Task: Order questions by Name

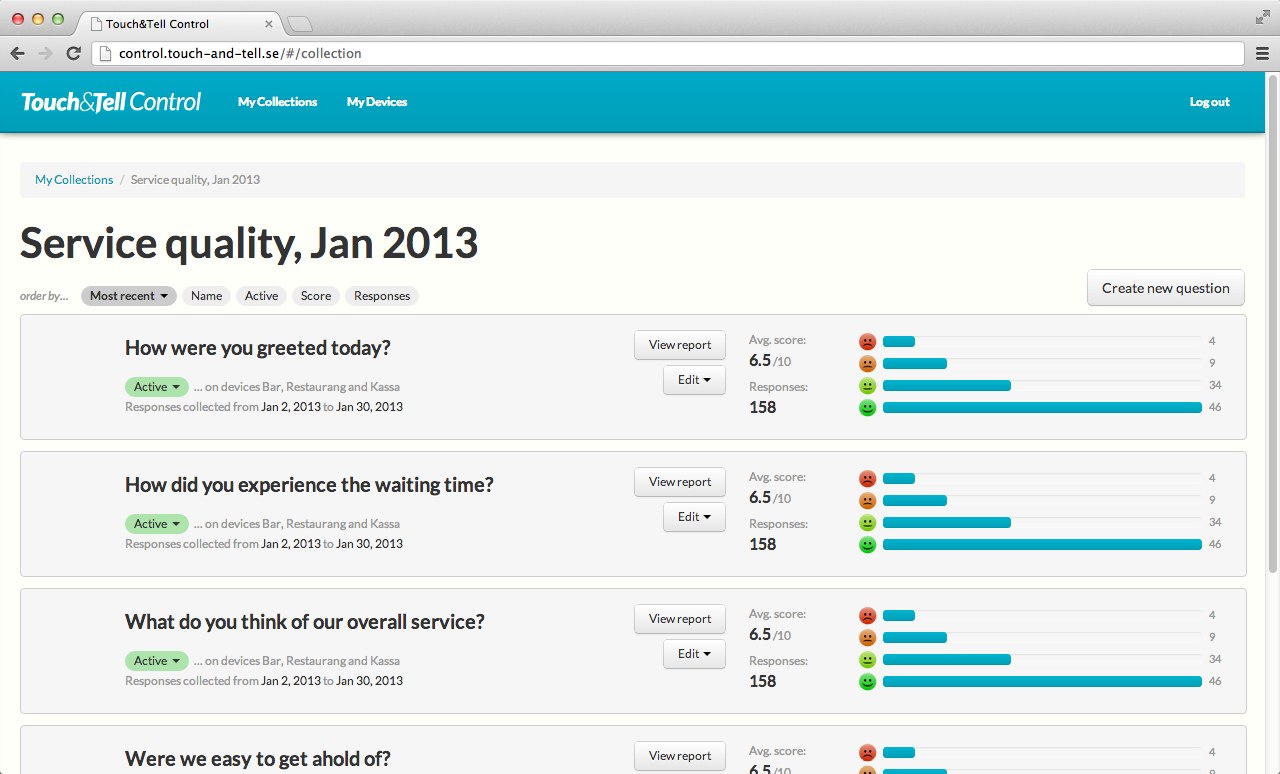Action: click(x=206, y=296)
